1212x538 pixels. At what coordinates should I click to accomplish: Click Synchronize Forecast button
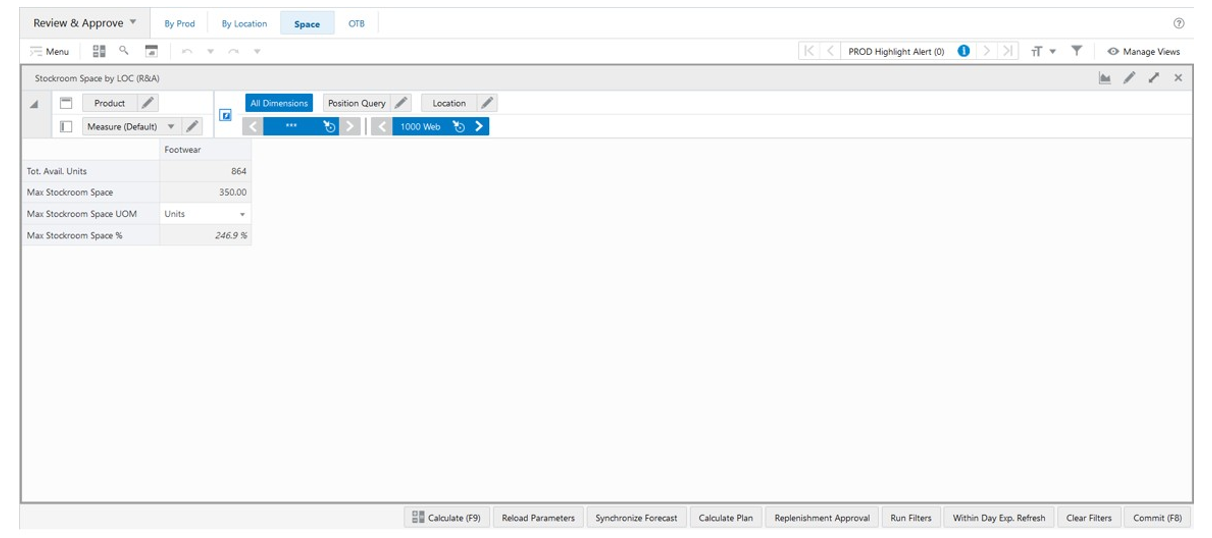pos(636,517)
